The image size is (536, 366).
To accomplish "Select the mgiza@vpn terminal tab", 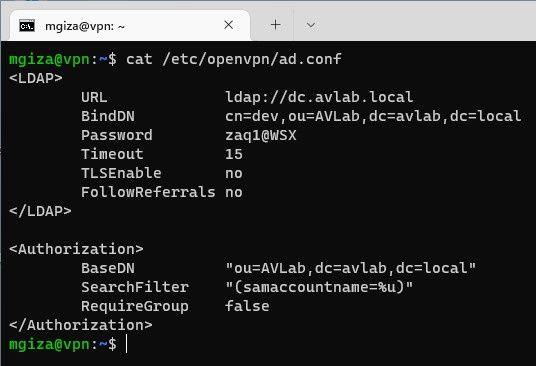I will tap(130, 26).
